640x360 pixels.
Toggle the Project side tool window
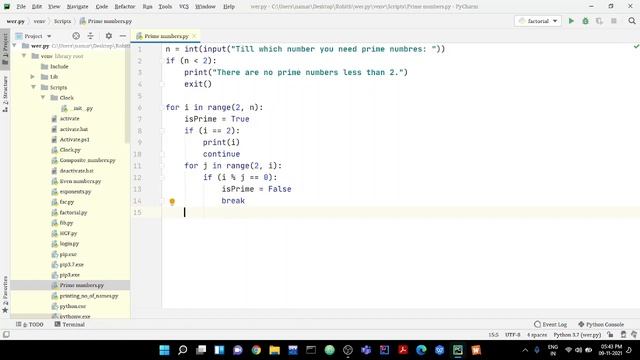pos(5,48)
